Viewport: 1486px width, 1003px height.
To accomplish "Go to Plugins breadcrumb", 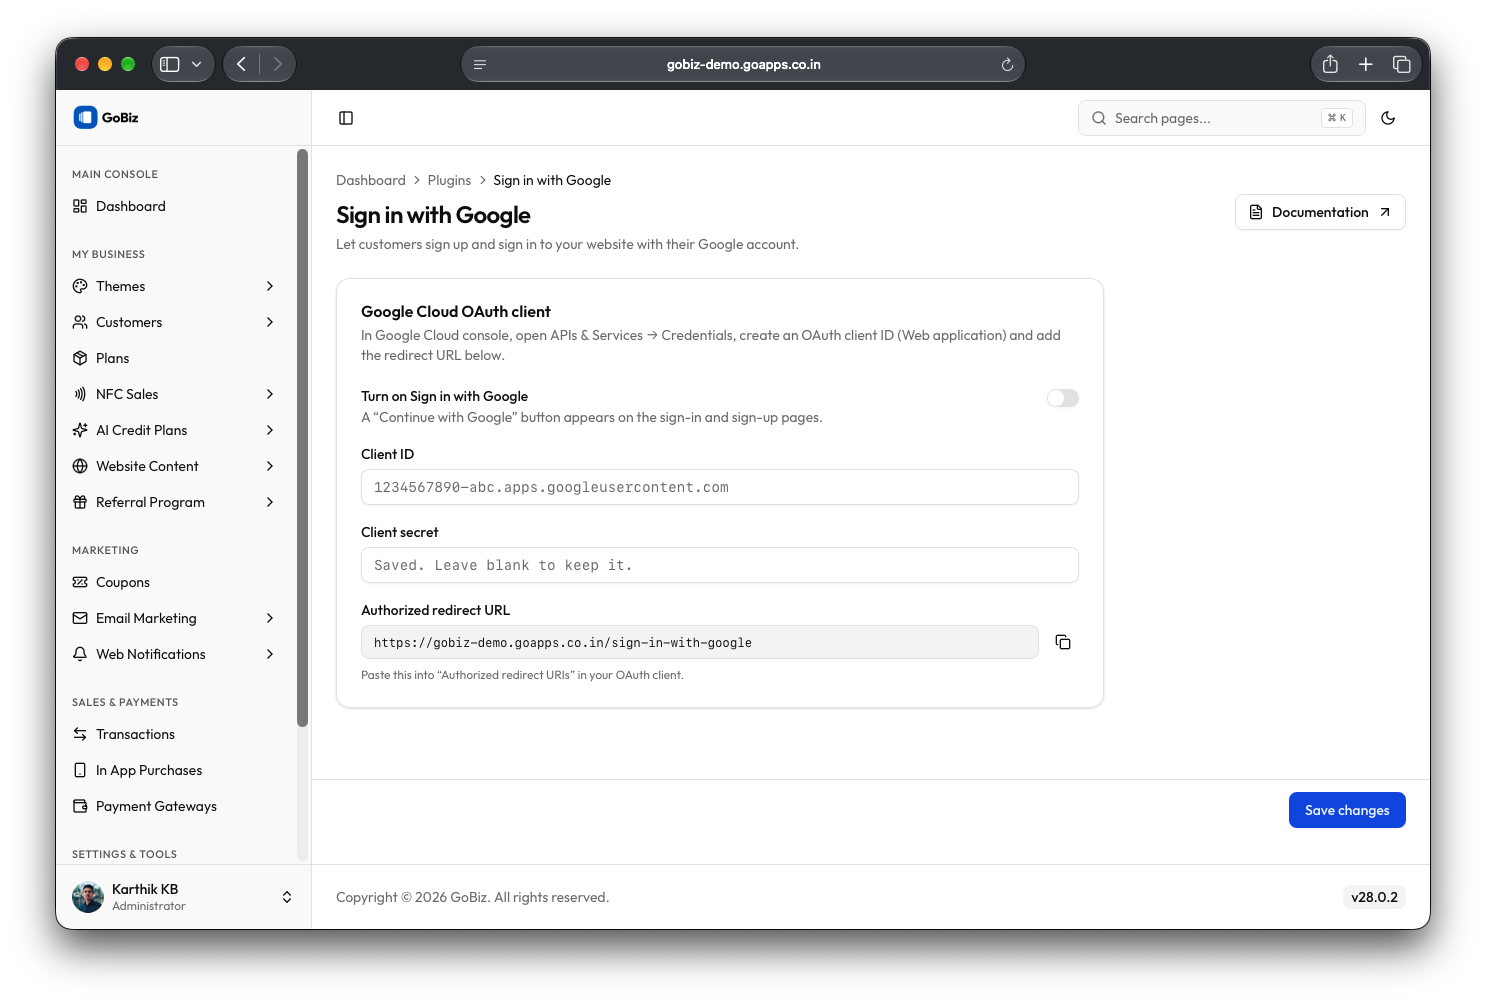I will click(x=449, y=180).
